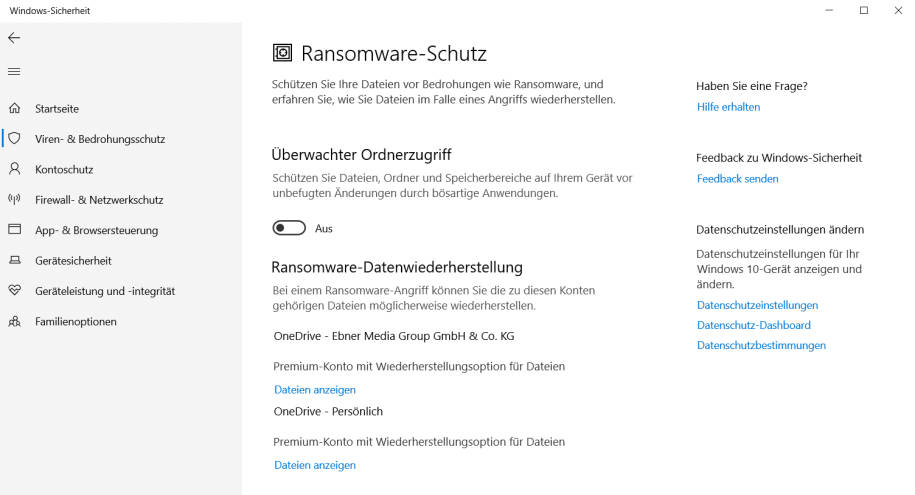Image resolution: width=915 pixels, height=495 pixels.
Task: Click the Geräteleistung heart icon
Action: pos(15,290)
